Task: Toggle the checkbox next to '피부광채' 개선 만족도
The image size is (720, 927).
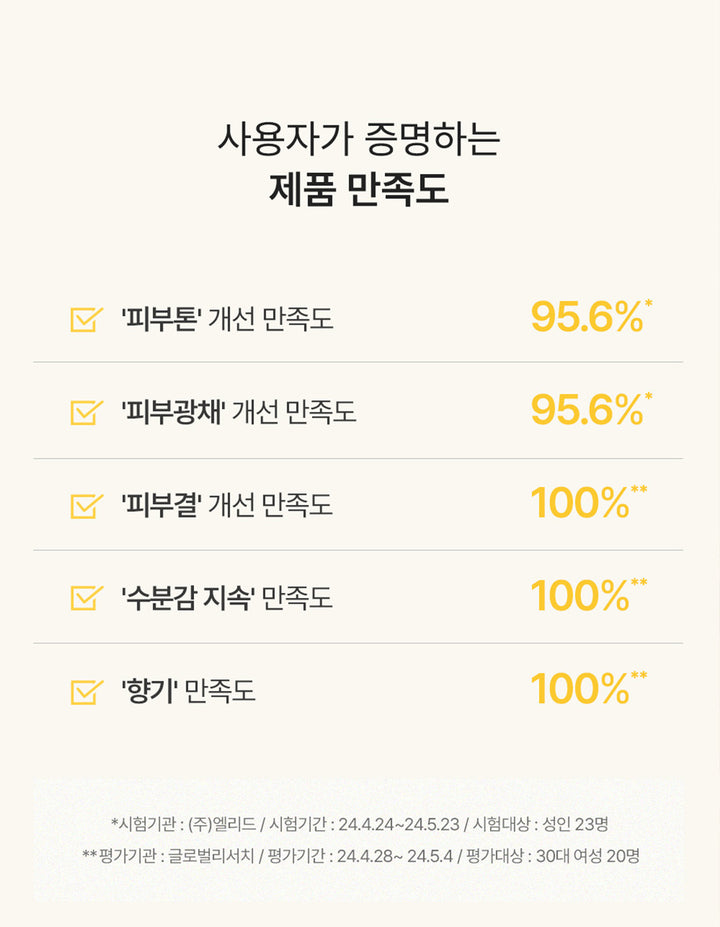Action: click(86, 411)
